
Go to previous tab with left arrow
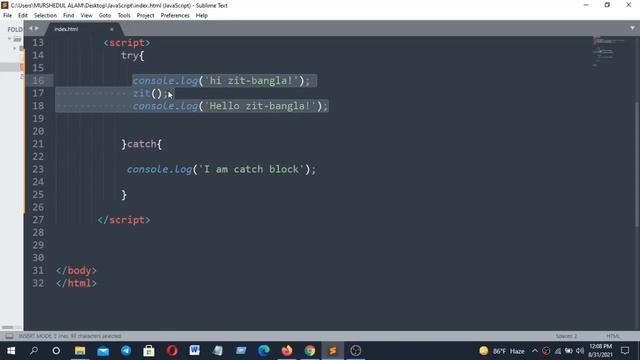pyautogui.click(x=31, y=29)
